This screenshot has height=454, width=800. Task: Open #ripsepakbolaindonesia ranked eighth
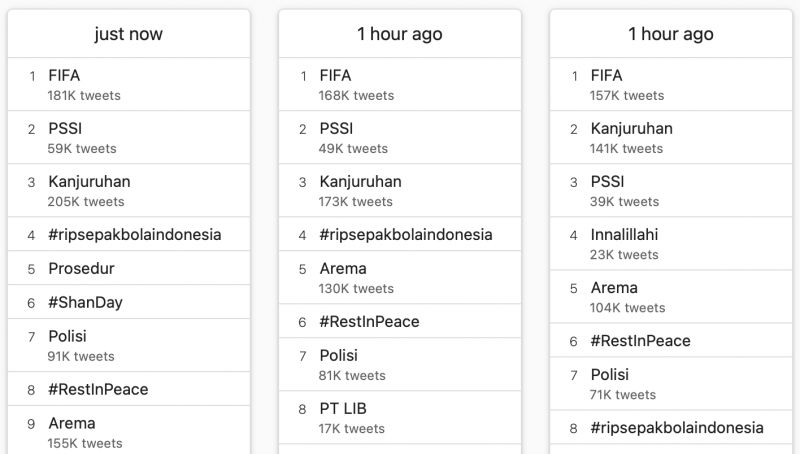coord(671,427)
